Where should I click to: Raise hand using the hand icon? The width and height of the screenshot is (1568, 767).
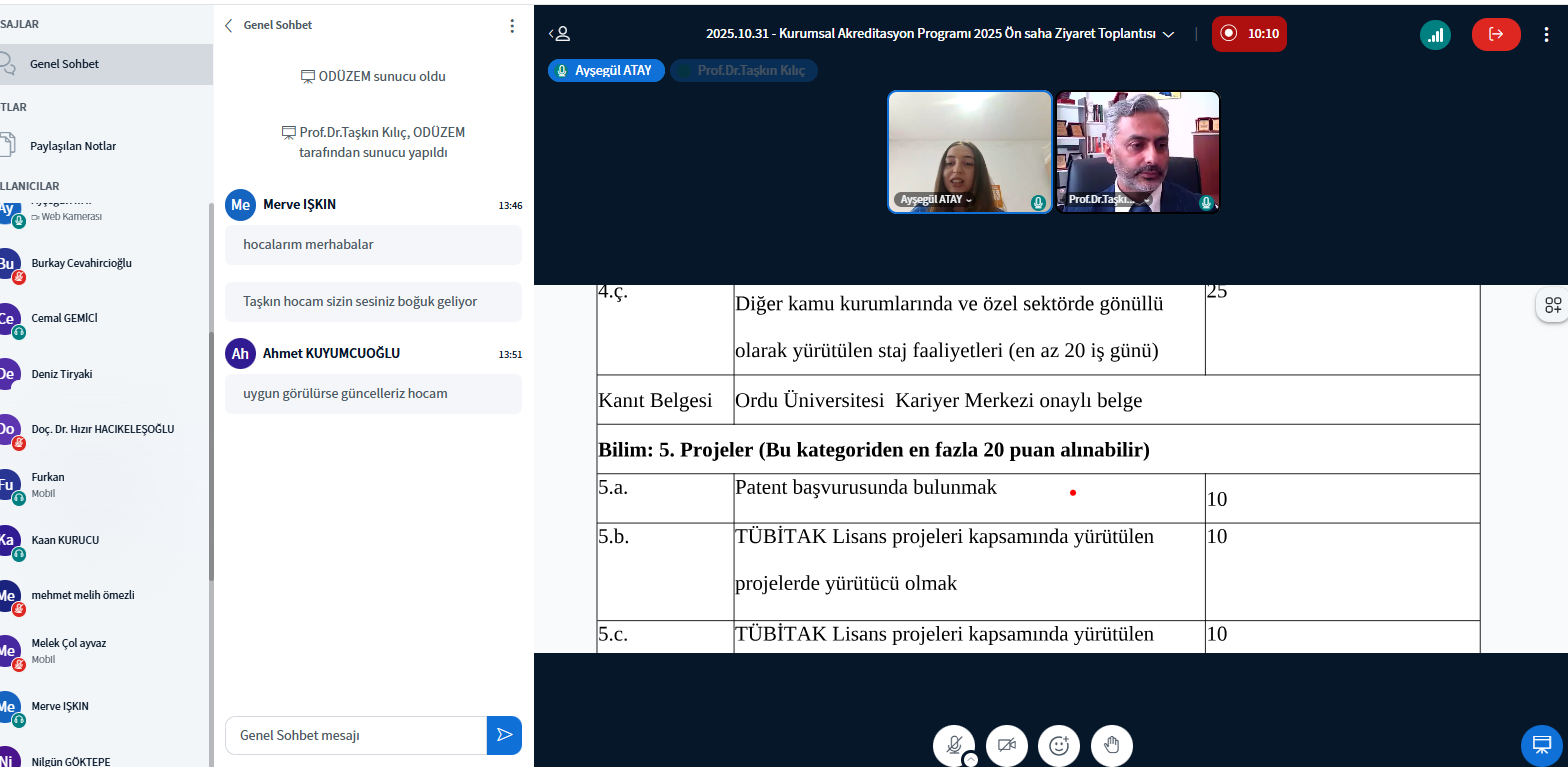pyautogui.click(x=1111, y=745)
